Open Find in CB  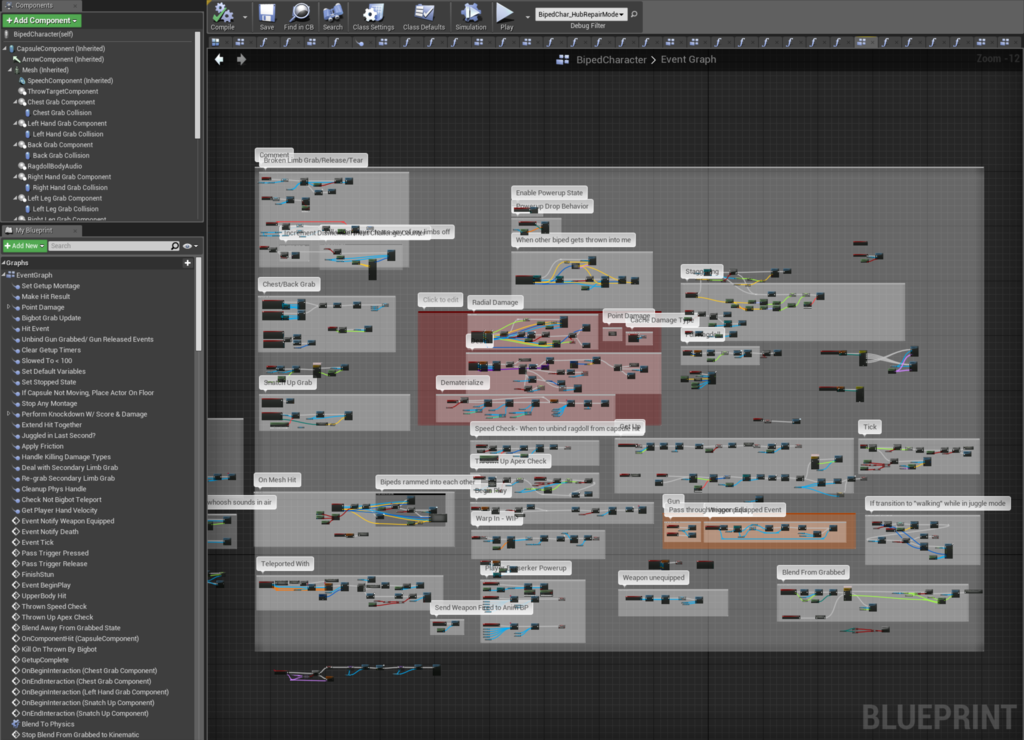298,16
